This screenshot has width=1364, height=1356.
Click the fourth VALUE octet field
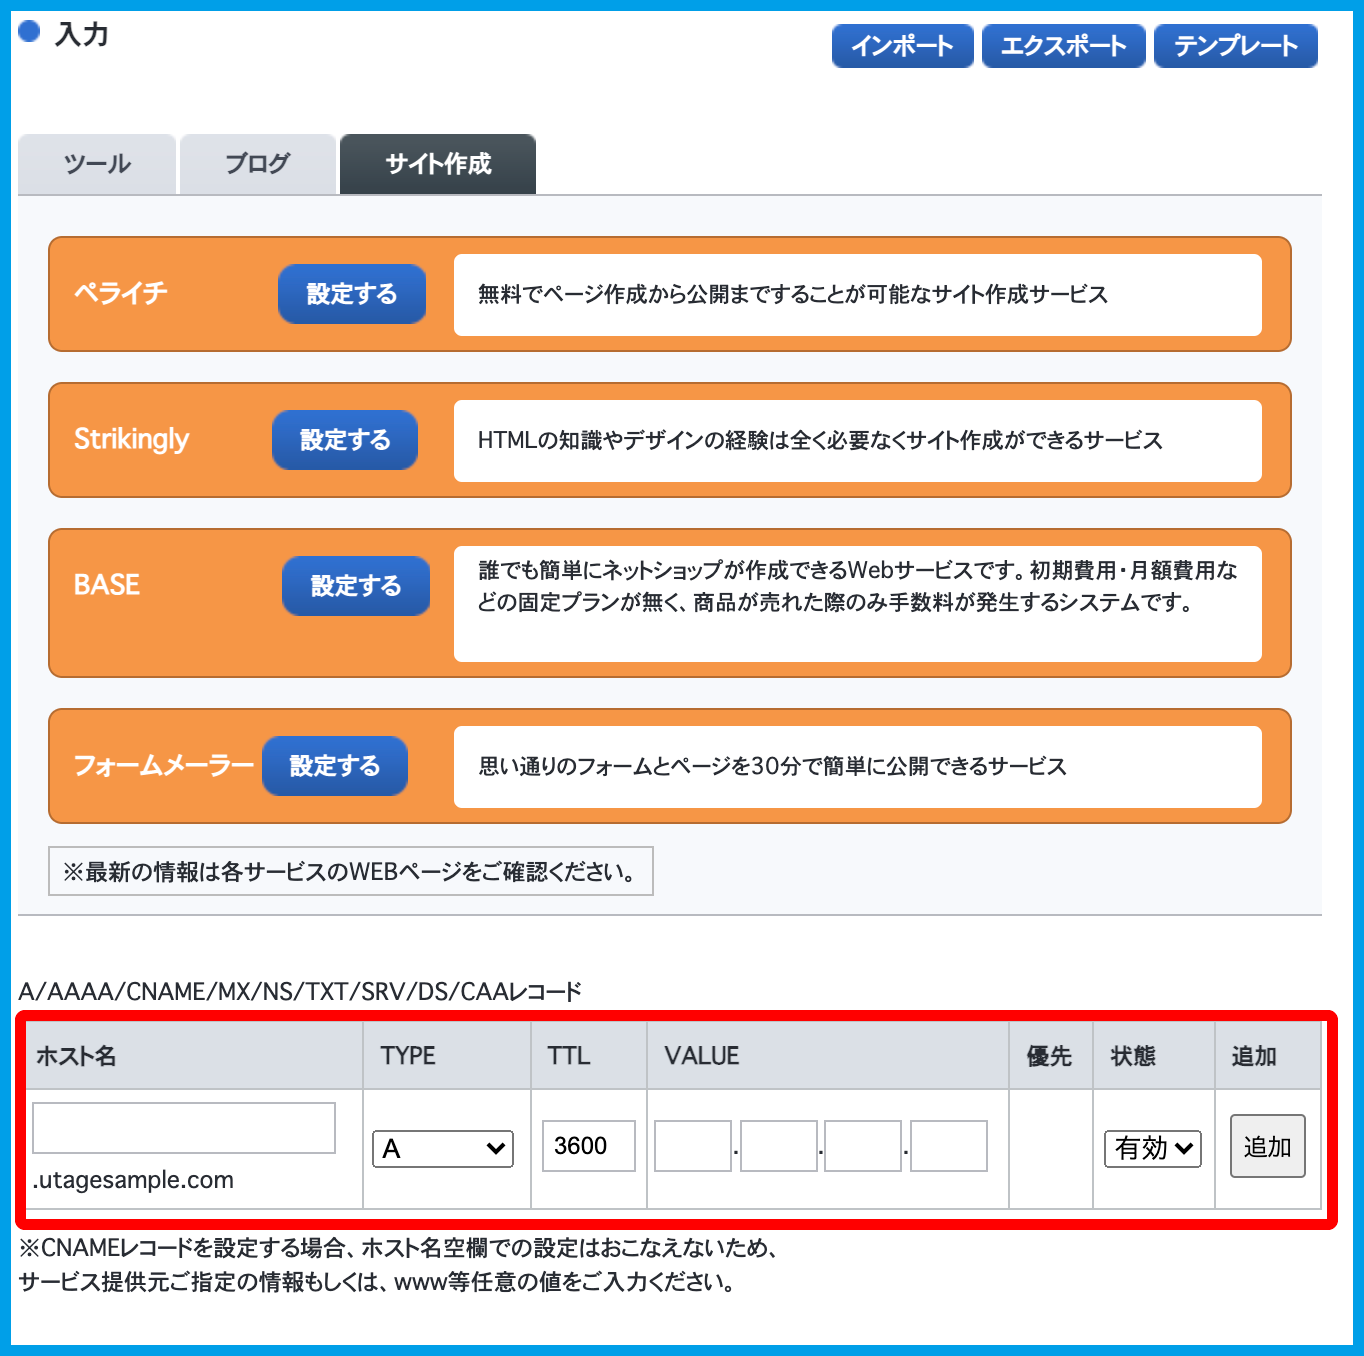(x=949, y=1146)
